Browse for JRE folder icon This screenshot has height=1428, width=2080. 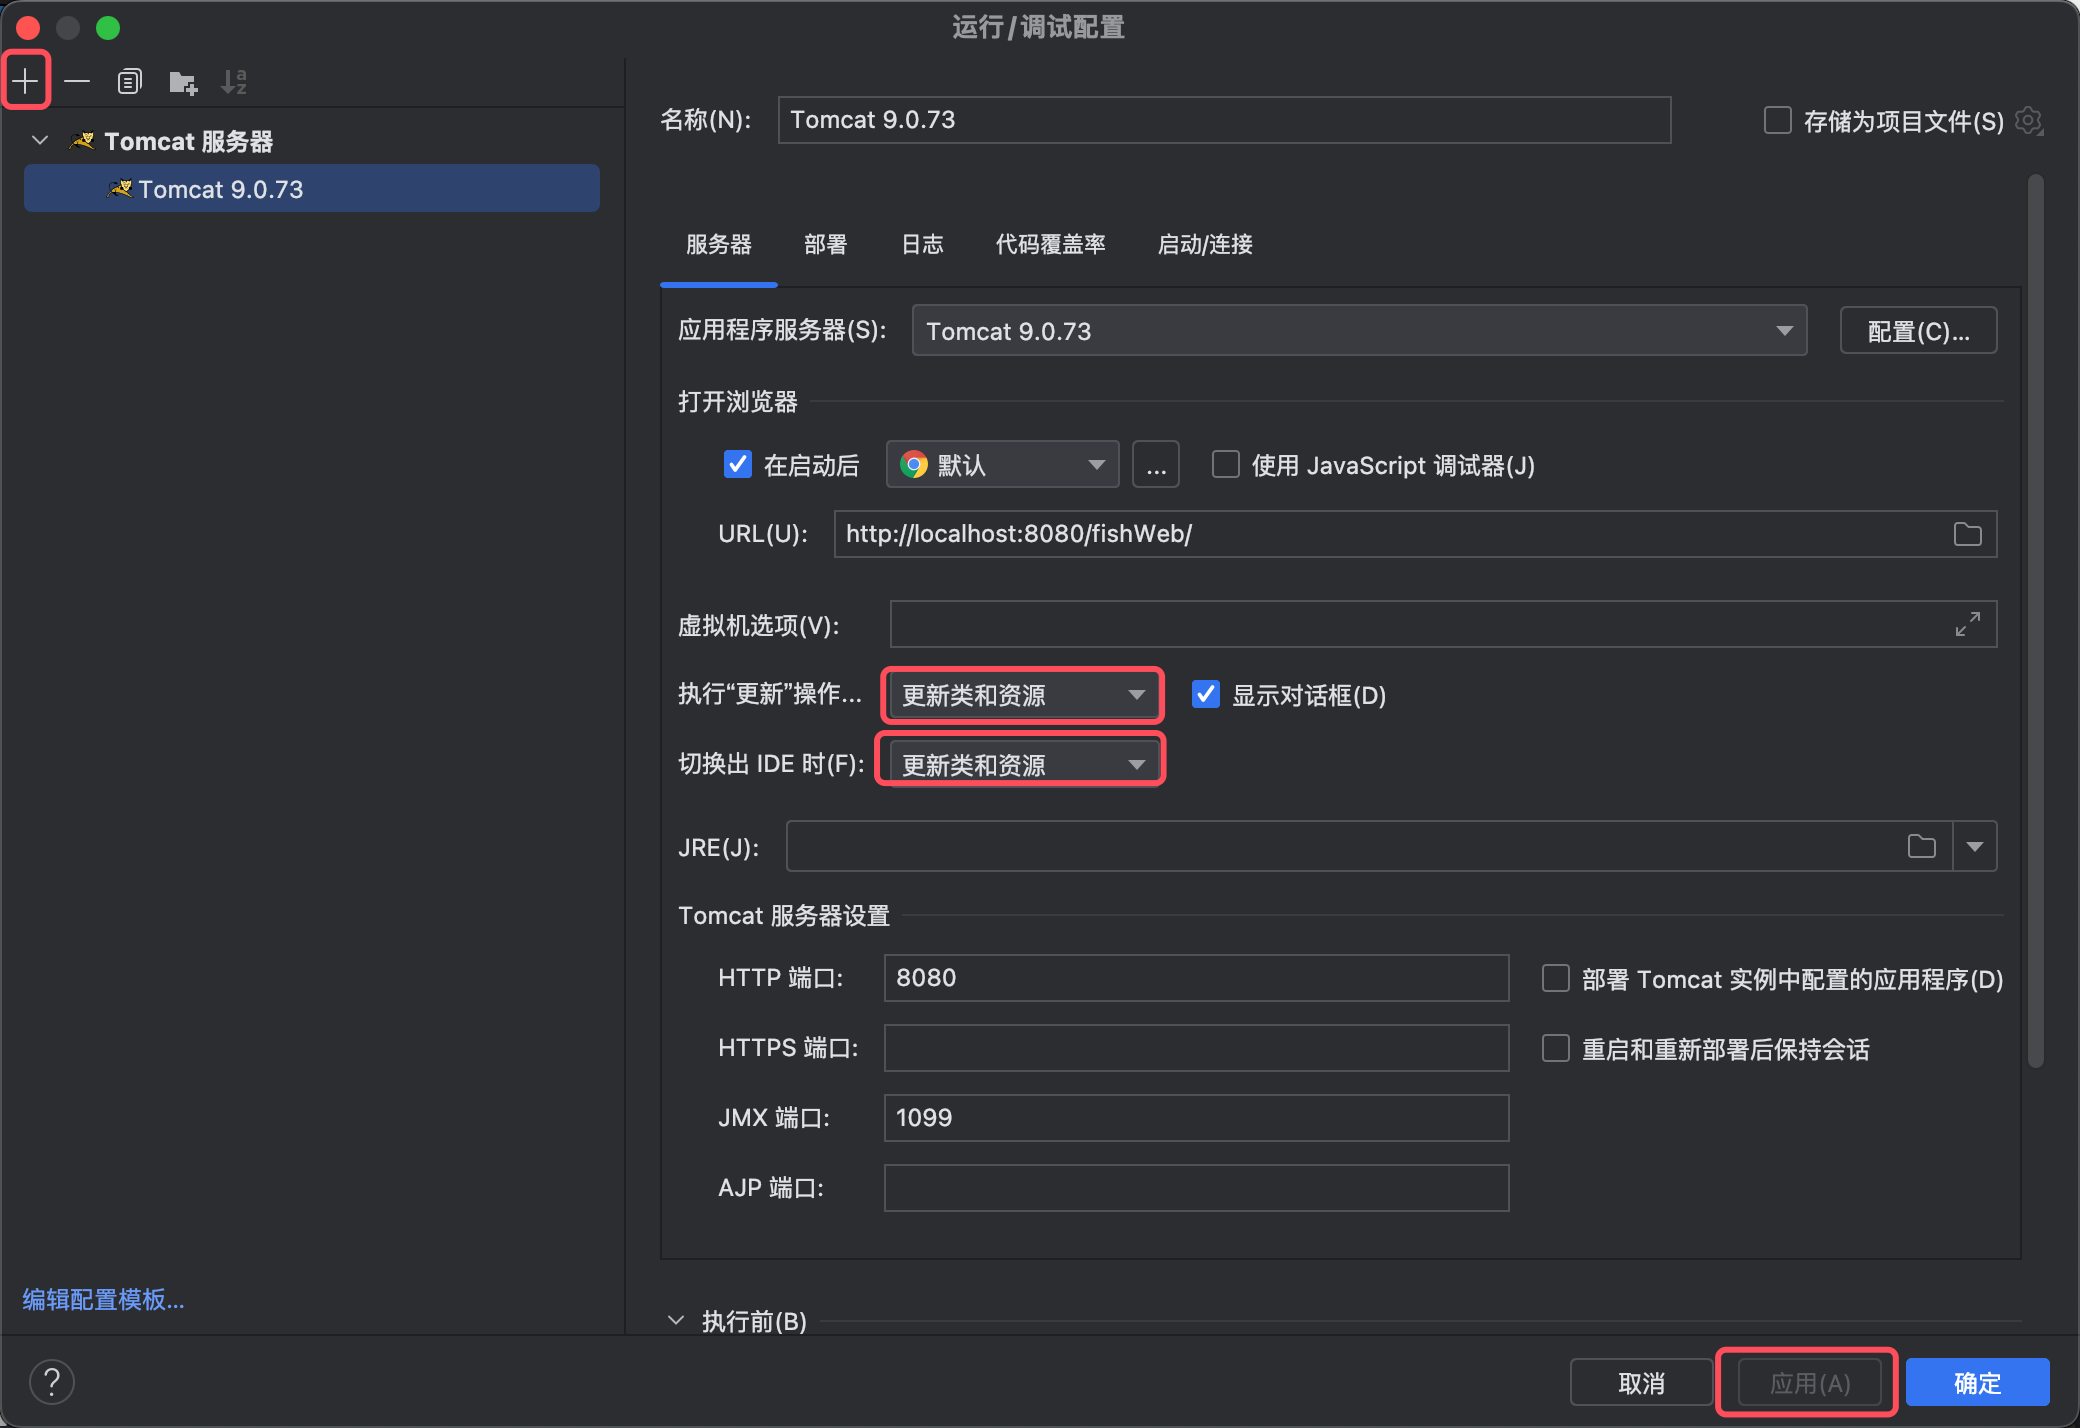coord(1922,847)
